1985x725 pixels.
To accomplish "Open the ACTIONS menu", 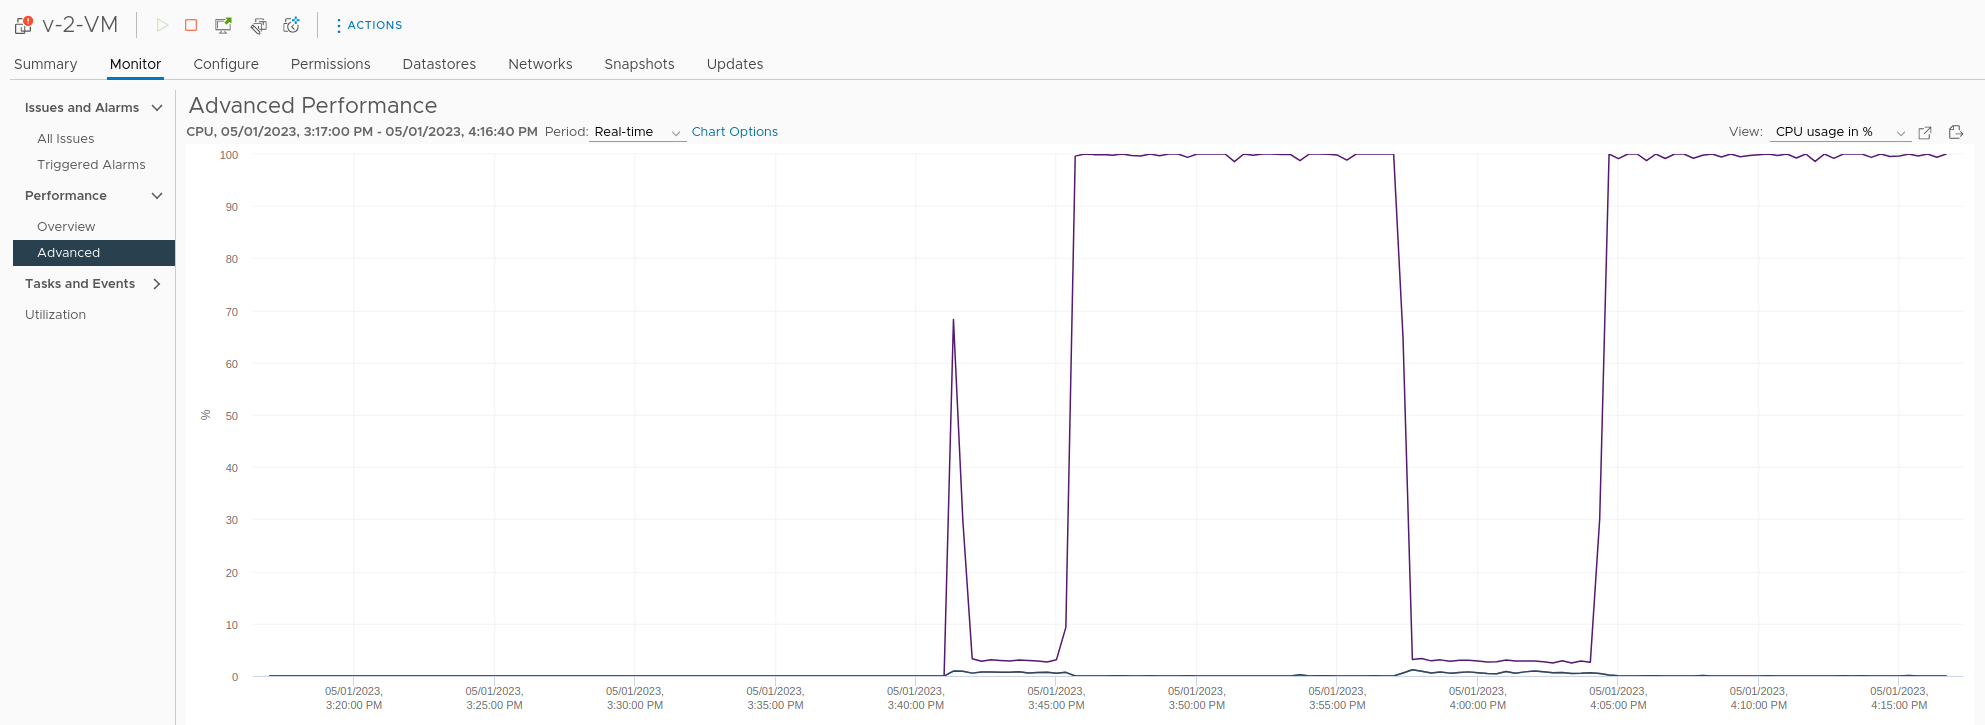I will pos(369,25).
